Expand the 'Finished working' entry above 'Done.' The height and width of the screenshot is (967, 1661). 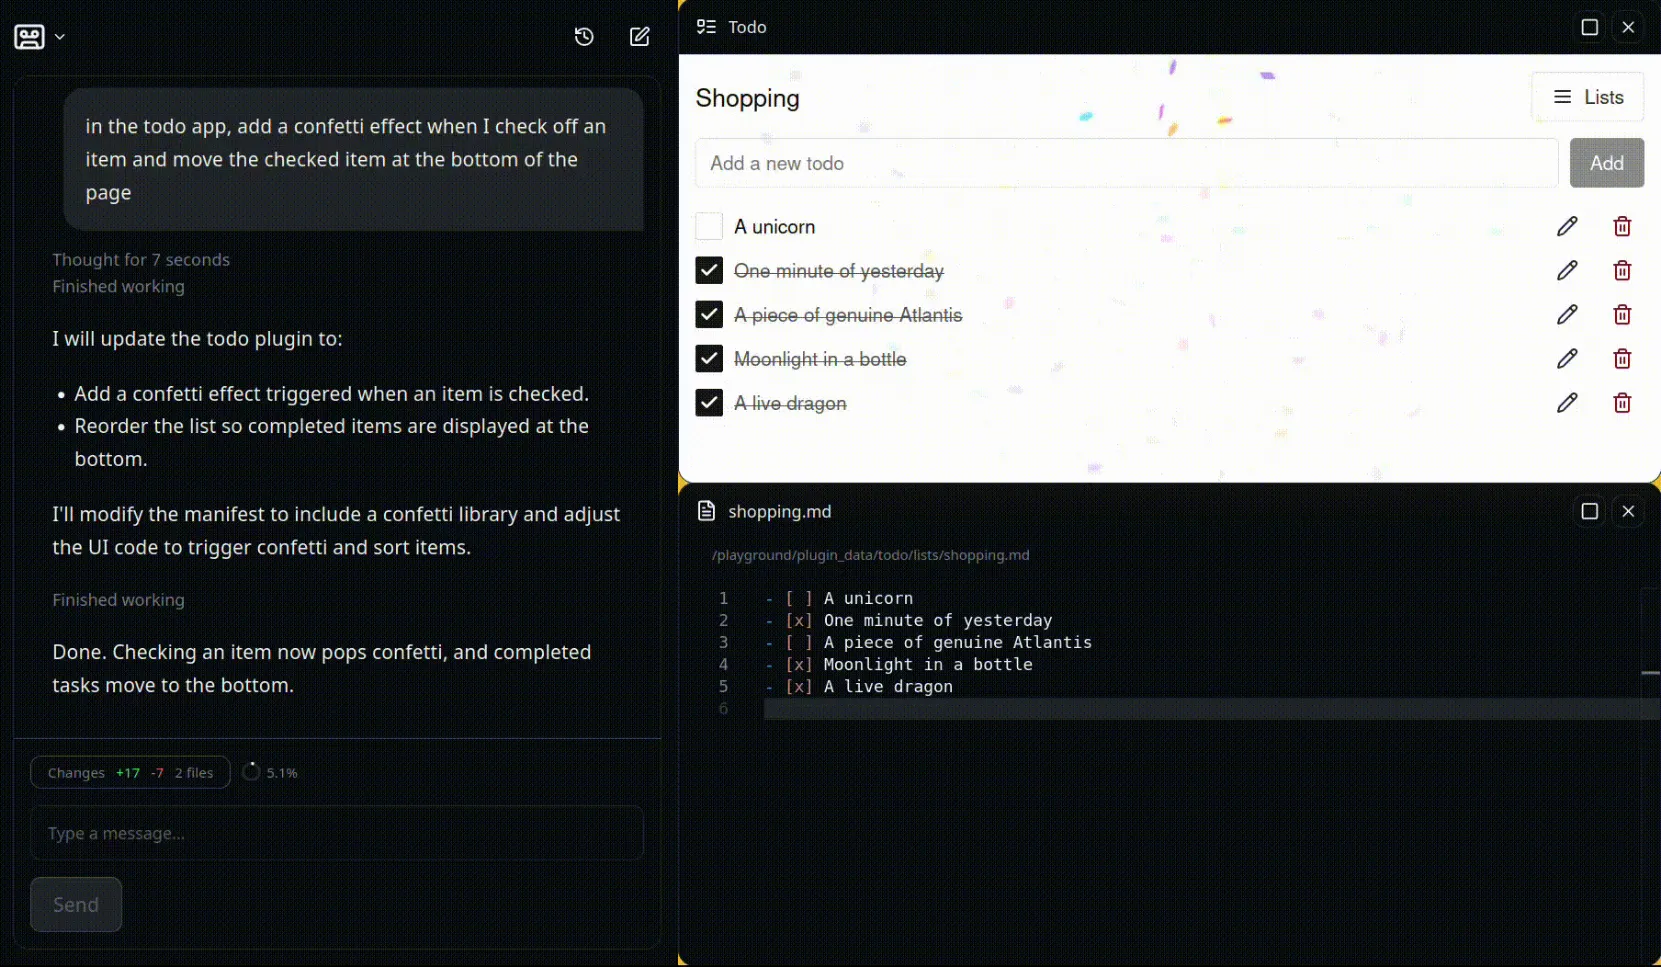[118, 600]
